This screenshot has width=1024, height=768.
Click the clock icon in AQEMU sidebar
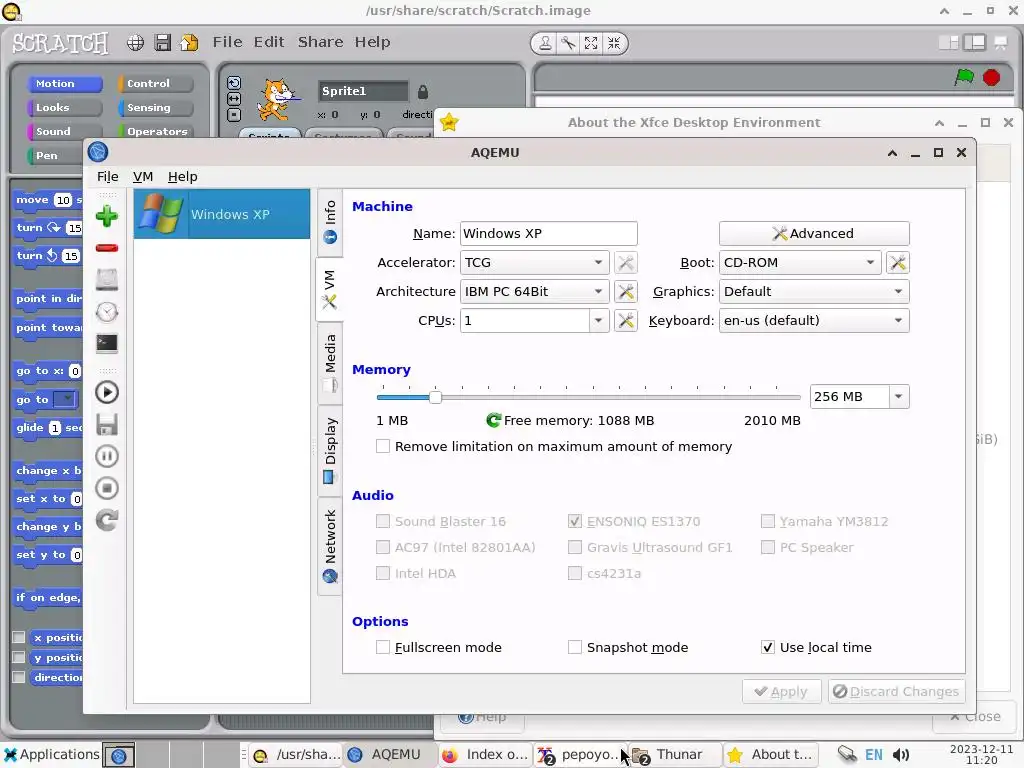coord(106,312)
